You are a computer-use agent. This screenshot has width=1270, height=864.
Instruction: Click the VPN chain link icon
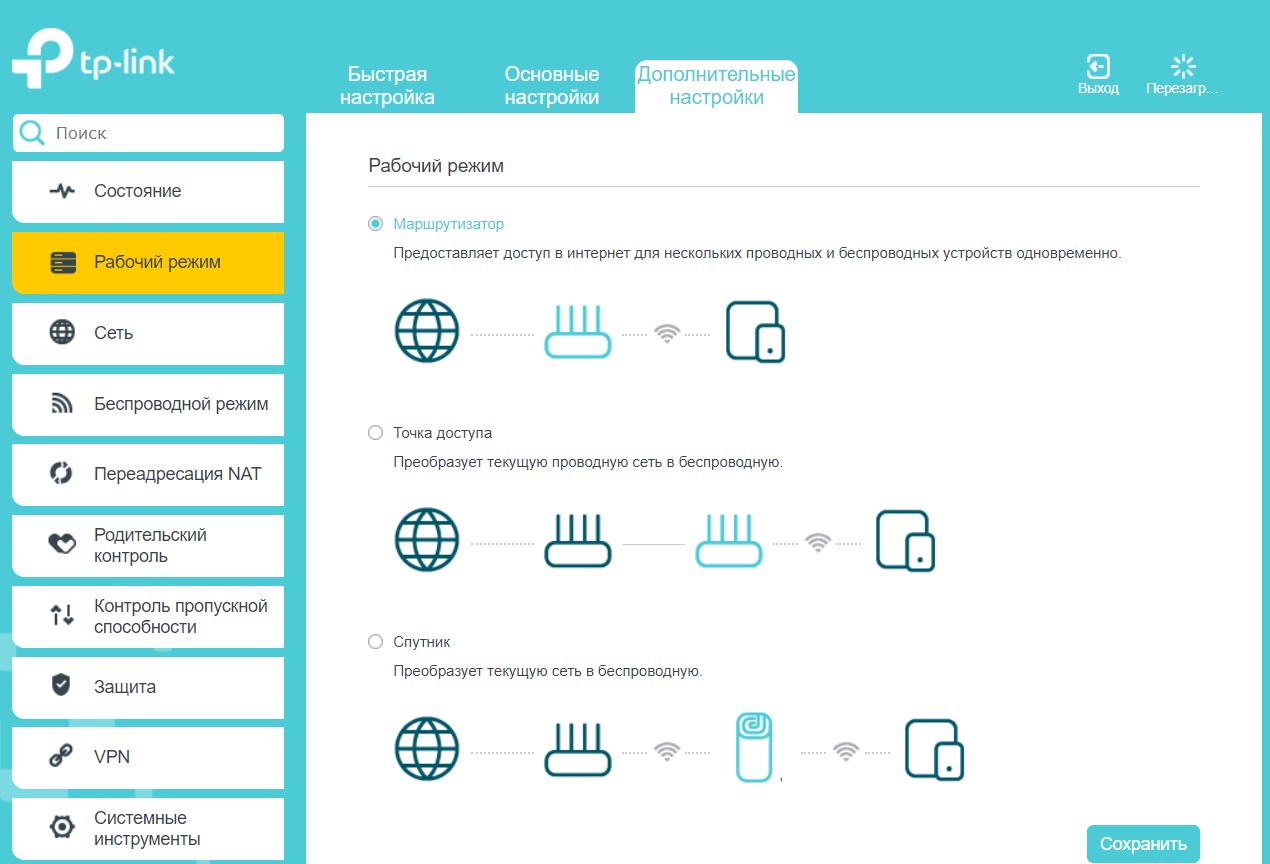(62, 757)
